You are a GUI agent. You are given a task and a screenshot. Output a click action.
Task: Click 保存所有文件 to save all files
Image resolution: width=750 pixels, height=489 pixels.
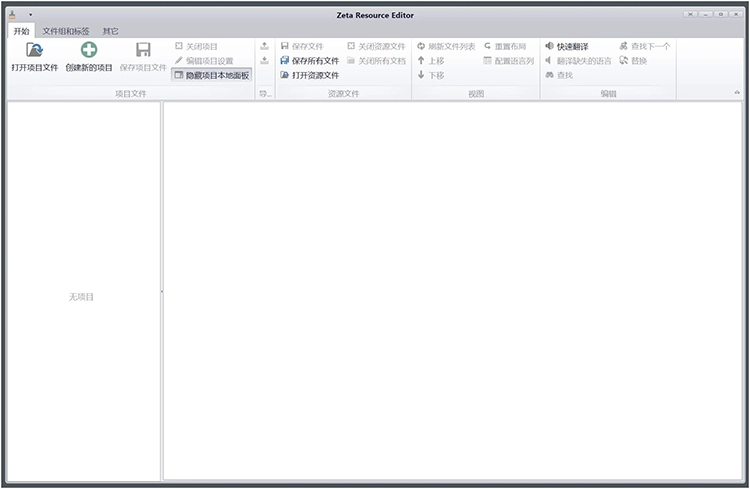tap(309, 61)
